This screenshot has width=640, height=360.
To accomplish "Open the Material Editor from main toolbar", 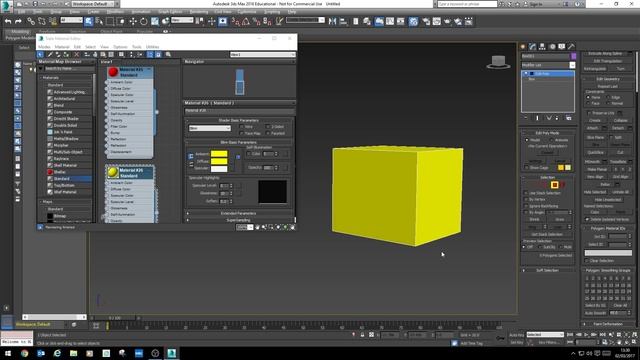I will (413, 21).
